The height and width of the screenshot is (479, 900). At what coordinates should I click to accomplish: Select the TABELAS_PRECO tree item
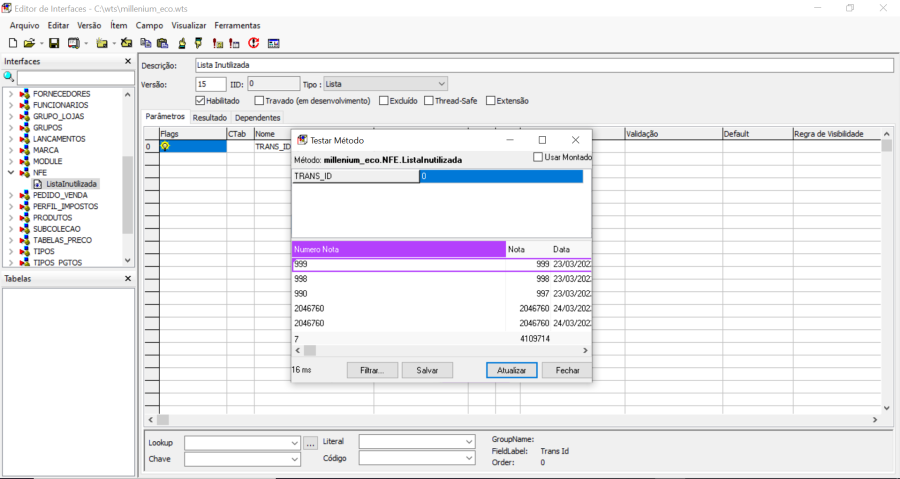click(x=62, y=240)
